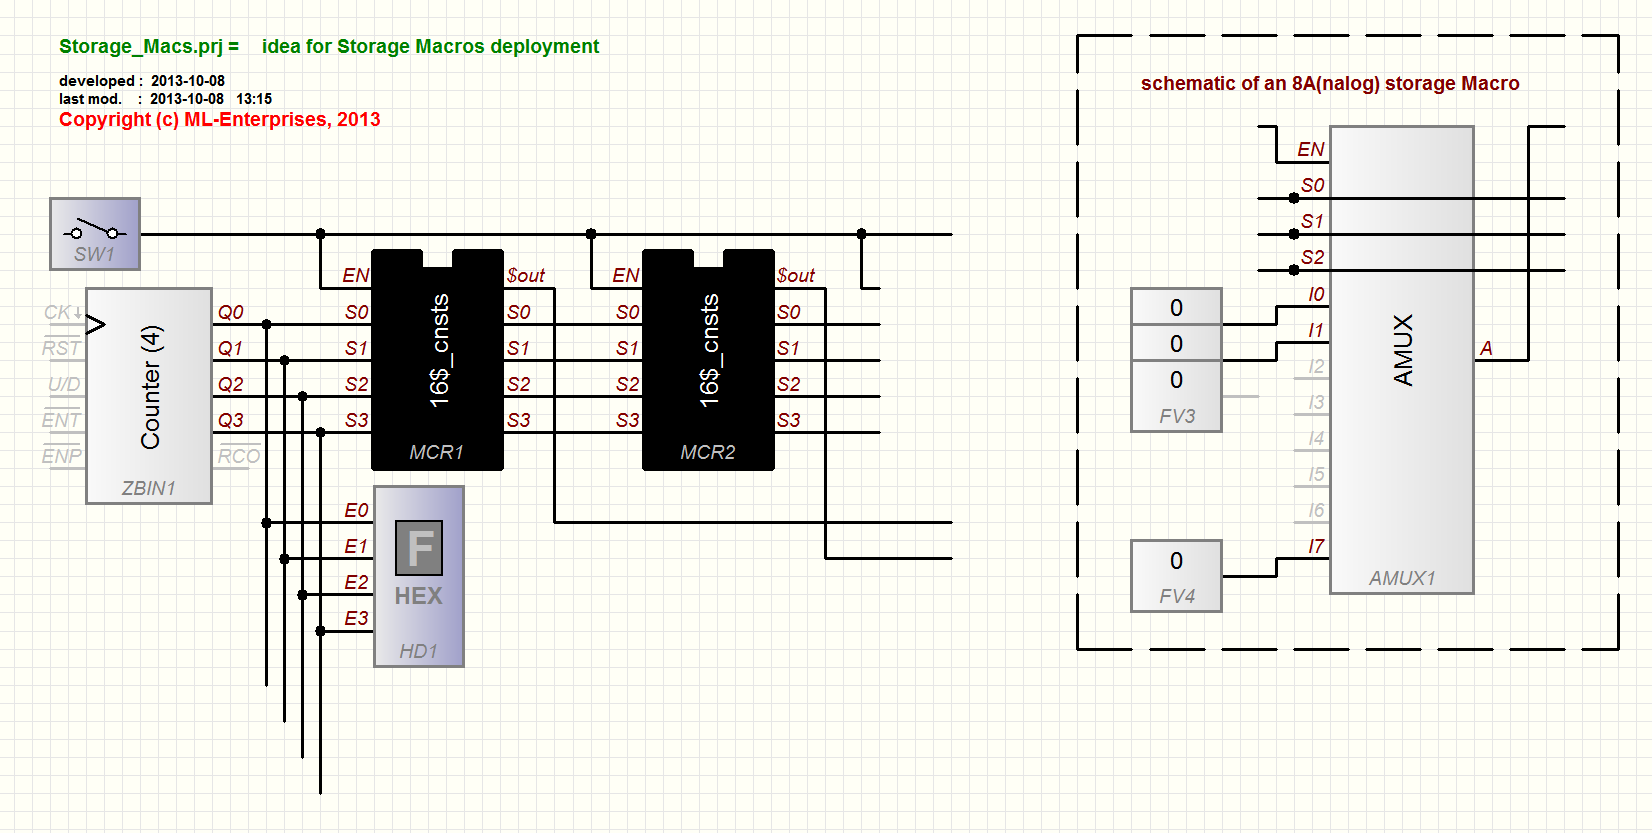The height and width of the screenshot is (833, 1652).
Task: Click the ENT pin label on counter
Action: (x=61, y=420)
